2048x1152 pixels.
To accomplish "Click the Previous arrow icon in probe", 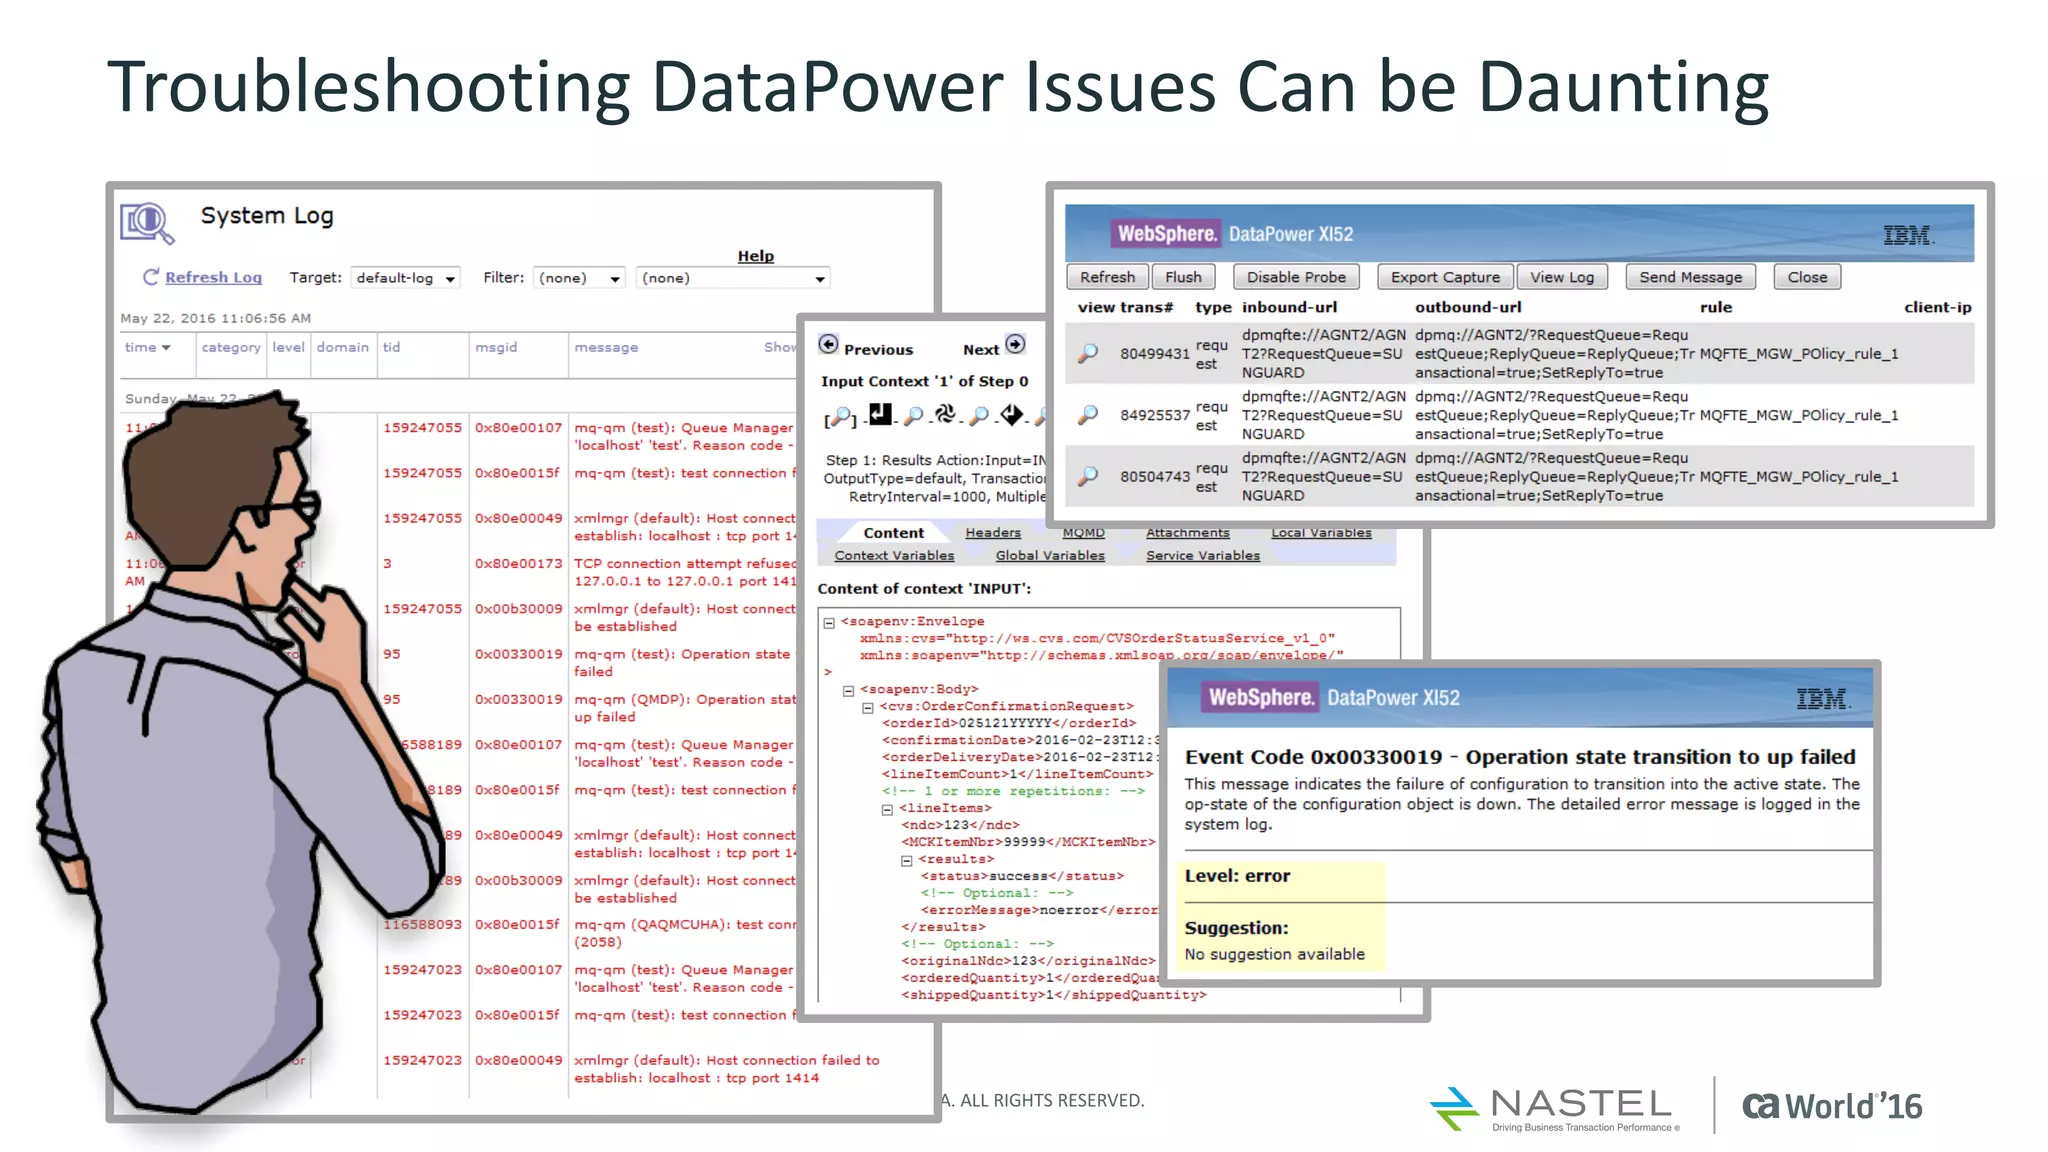I will click(828, 345).
